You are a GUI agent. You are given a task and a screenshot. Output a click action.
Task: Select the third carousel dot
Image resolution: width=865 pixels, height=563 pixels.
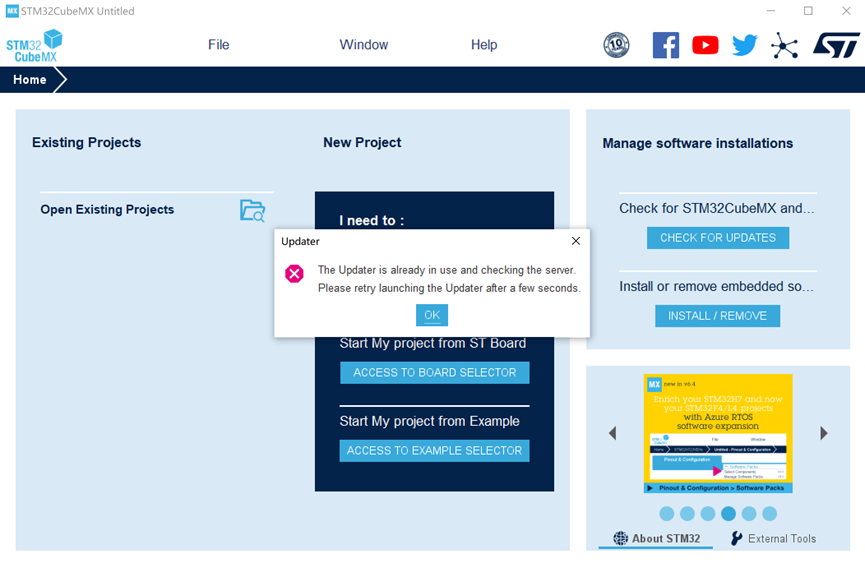point(708,514)
